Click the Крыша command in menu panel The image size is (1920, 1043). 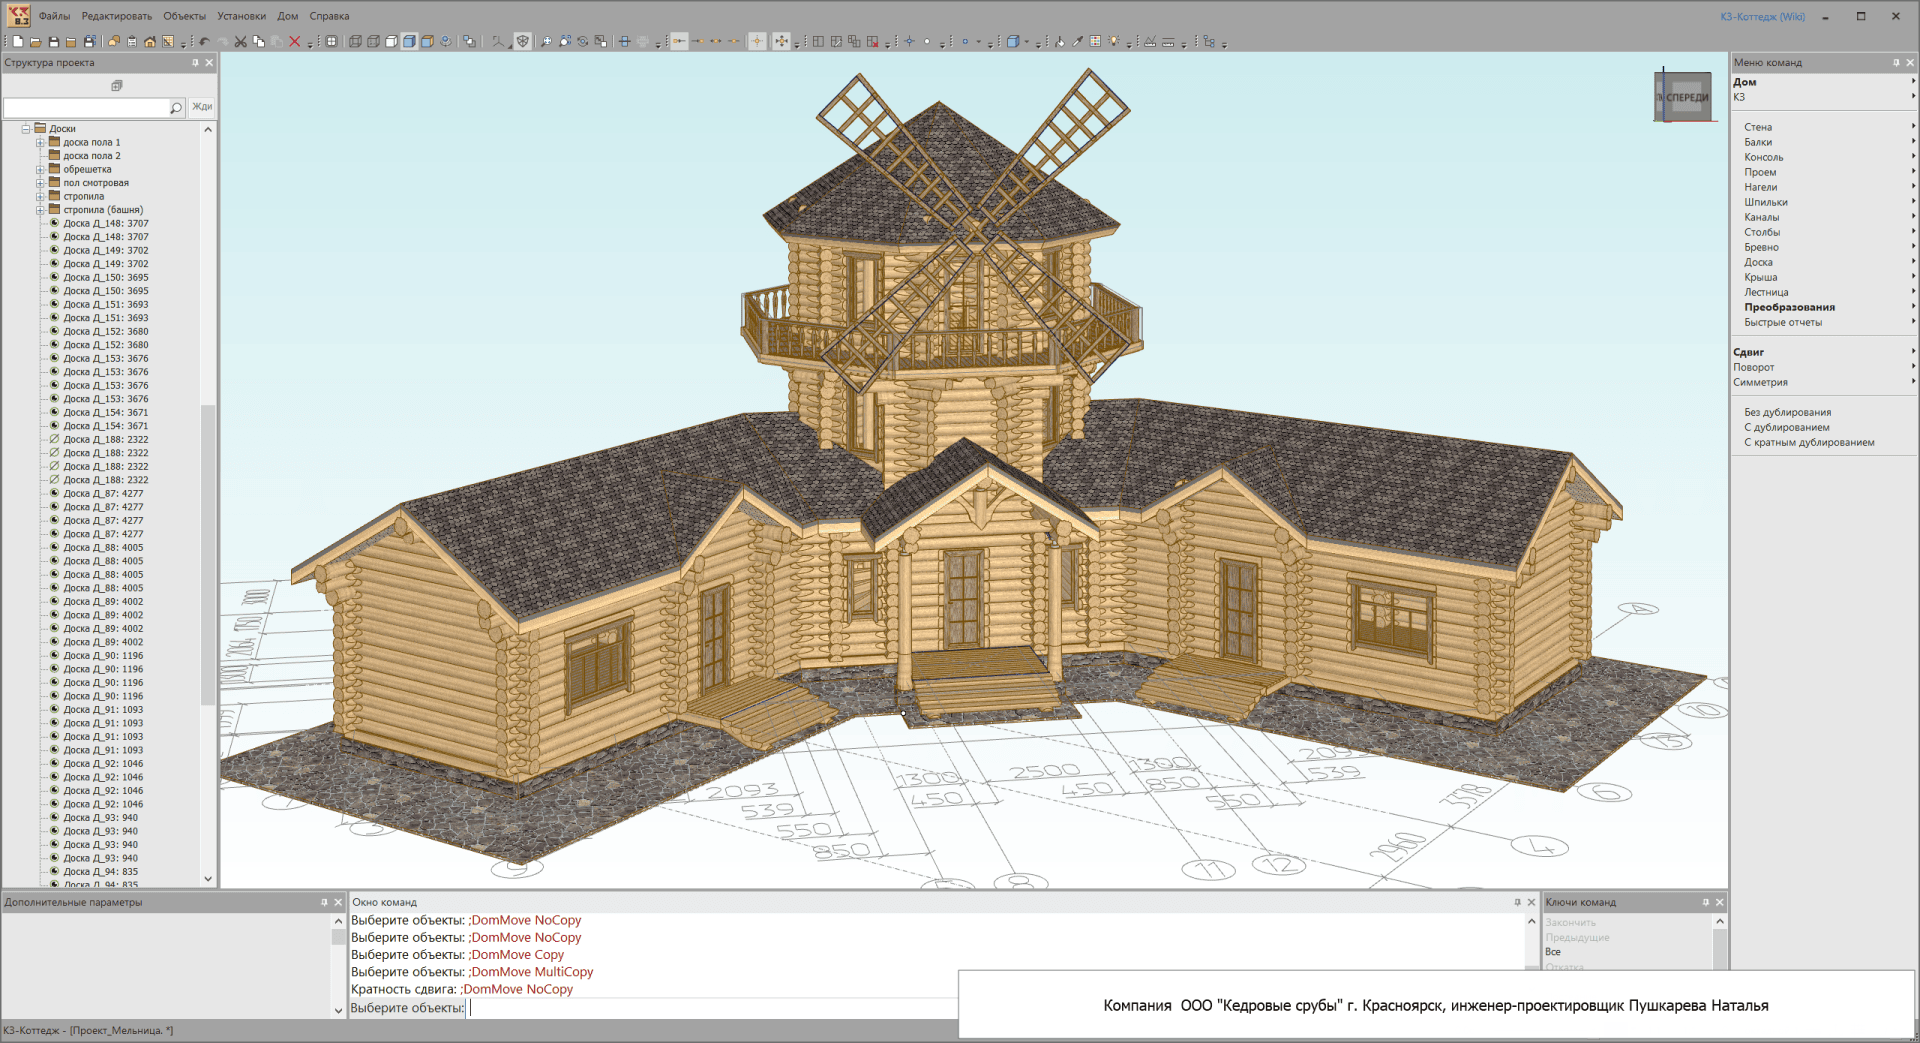[x=1760, y=278]
